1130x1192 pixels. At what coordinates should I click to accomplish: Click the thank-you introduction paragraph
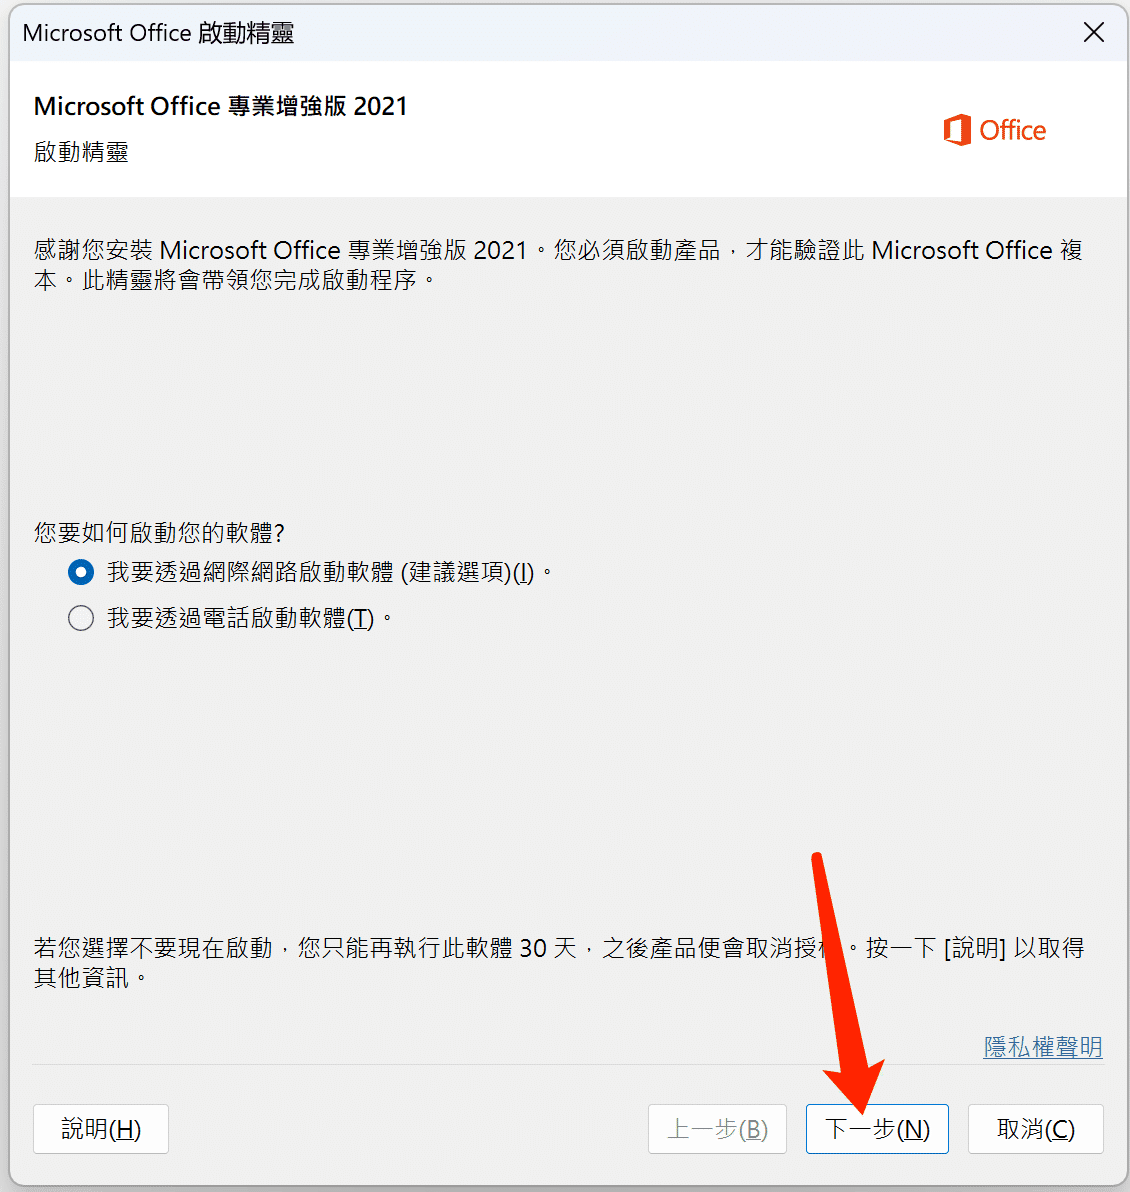(558, 265)
